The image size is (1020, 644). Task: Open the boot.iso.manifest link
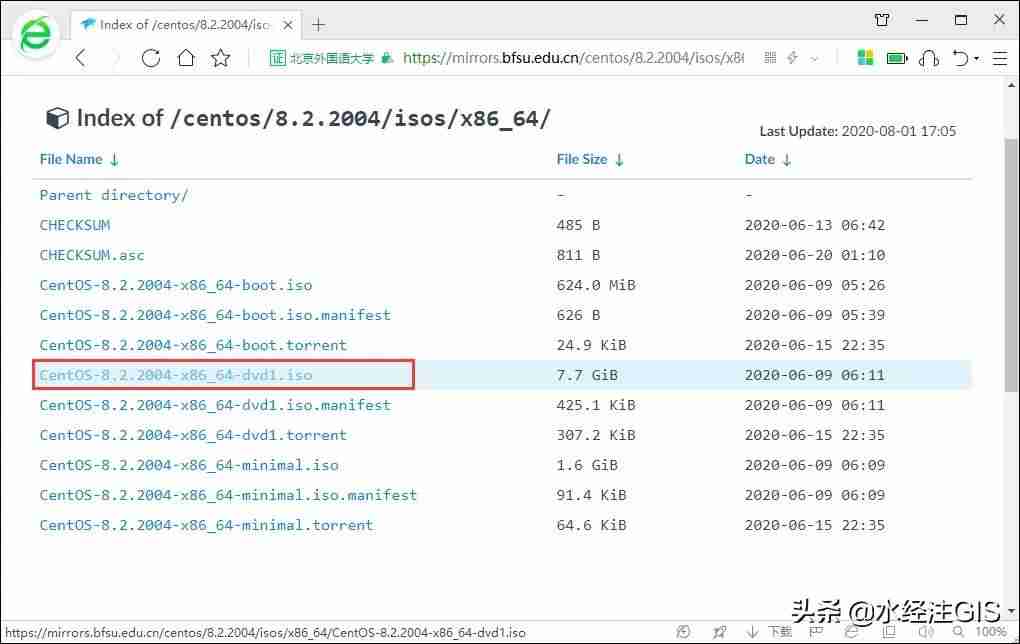[215, 315]
